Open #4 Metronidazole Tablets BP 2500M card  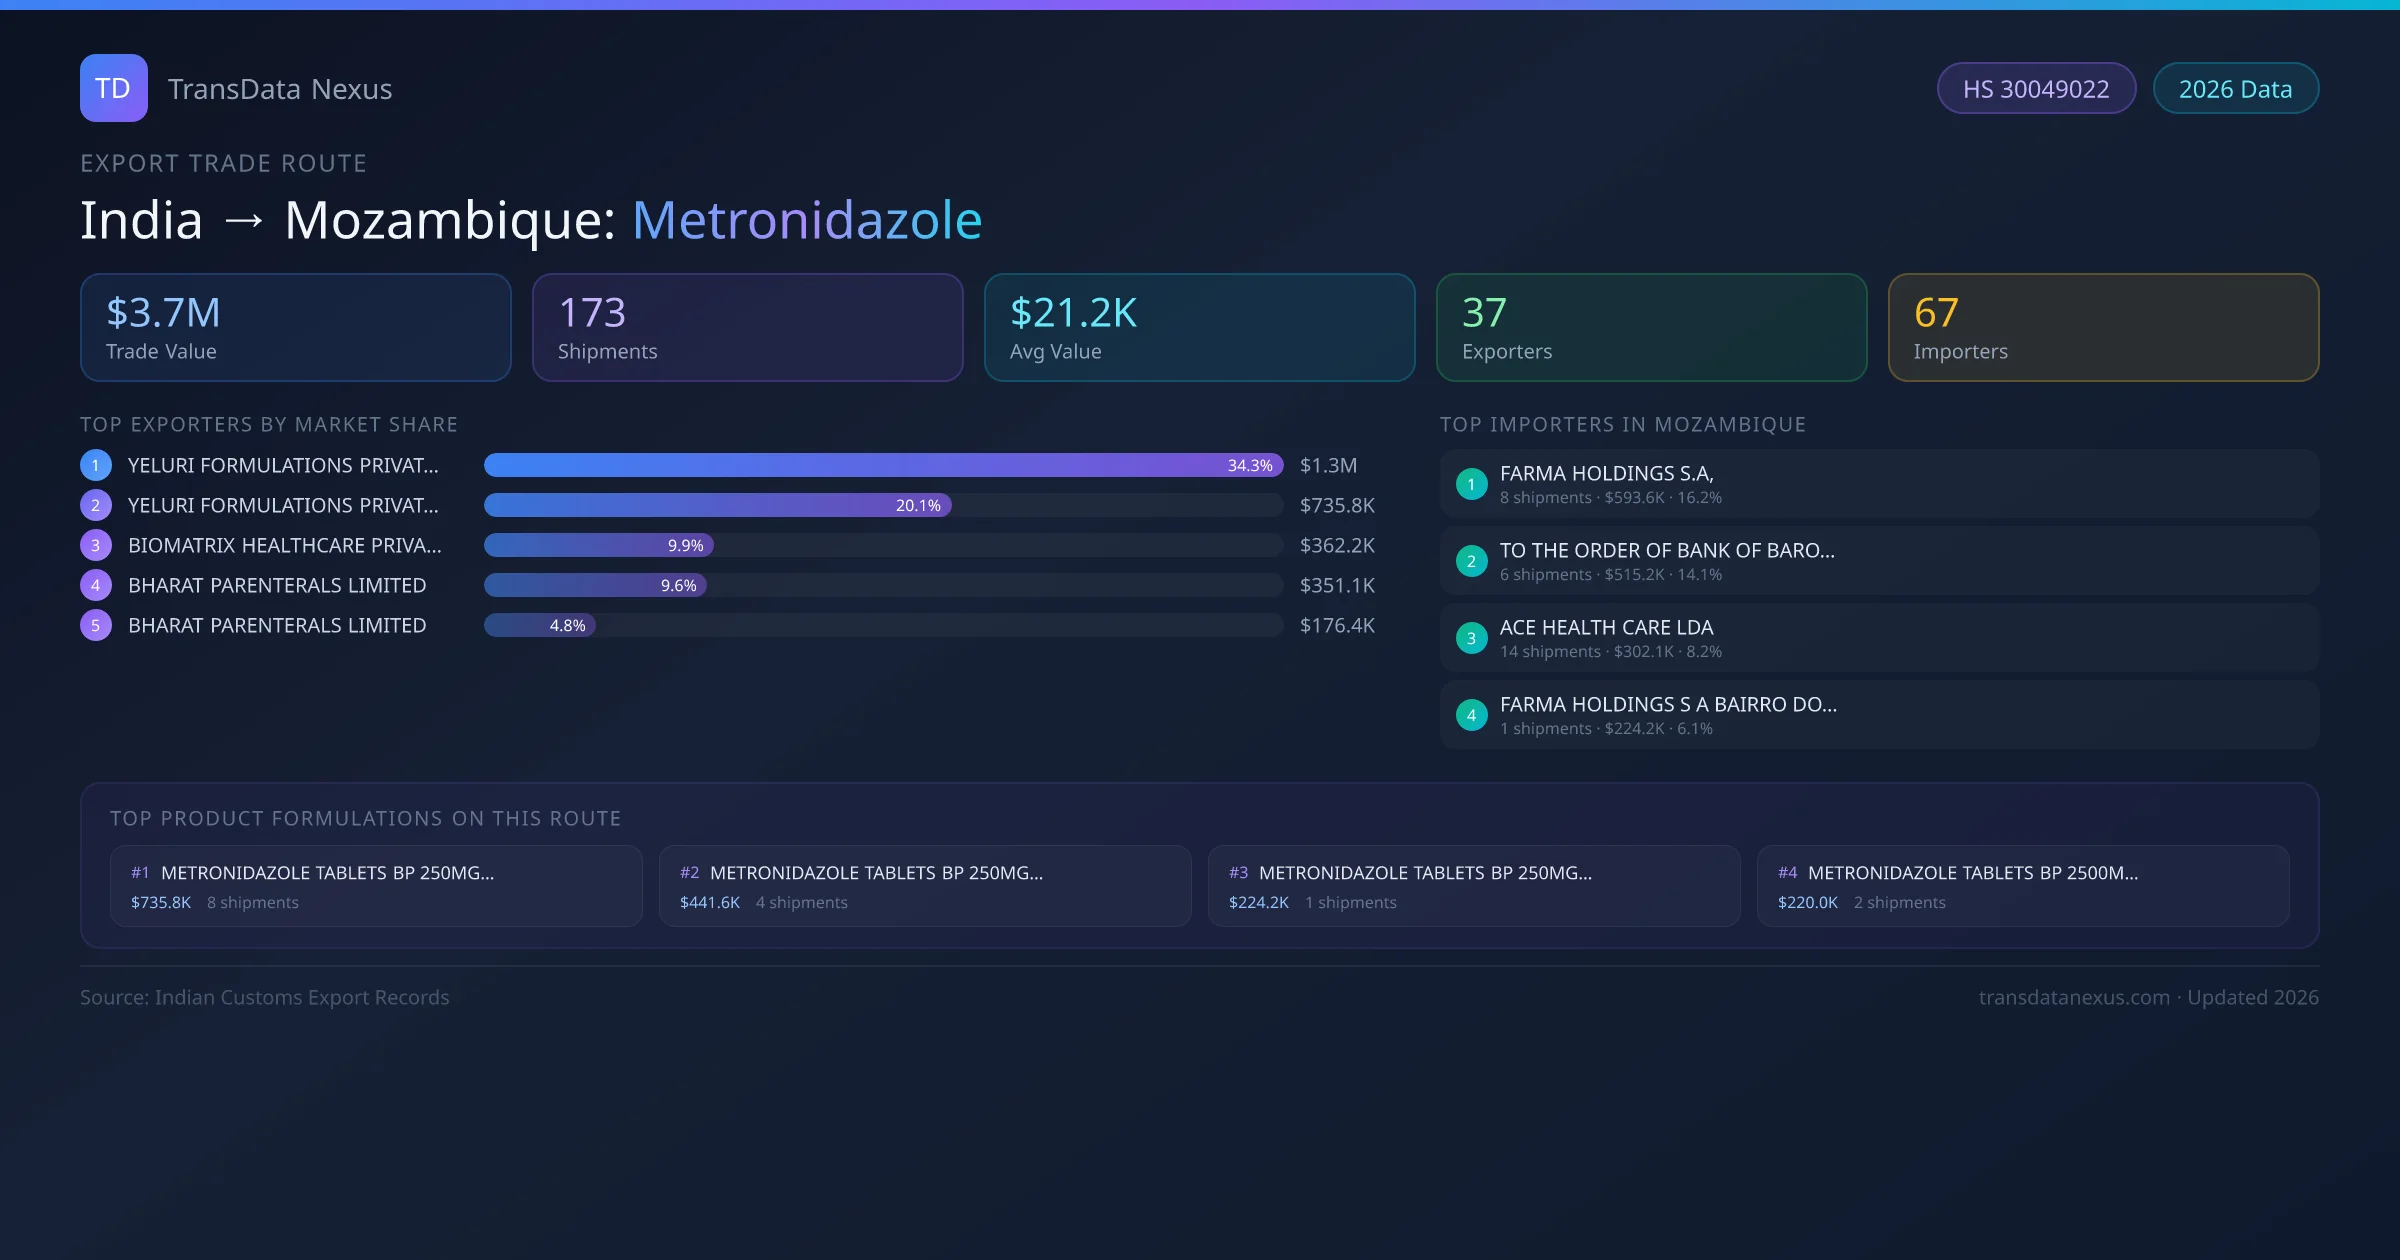coord(2022,886)
